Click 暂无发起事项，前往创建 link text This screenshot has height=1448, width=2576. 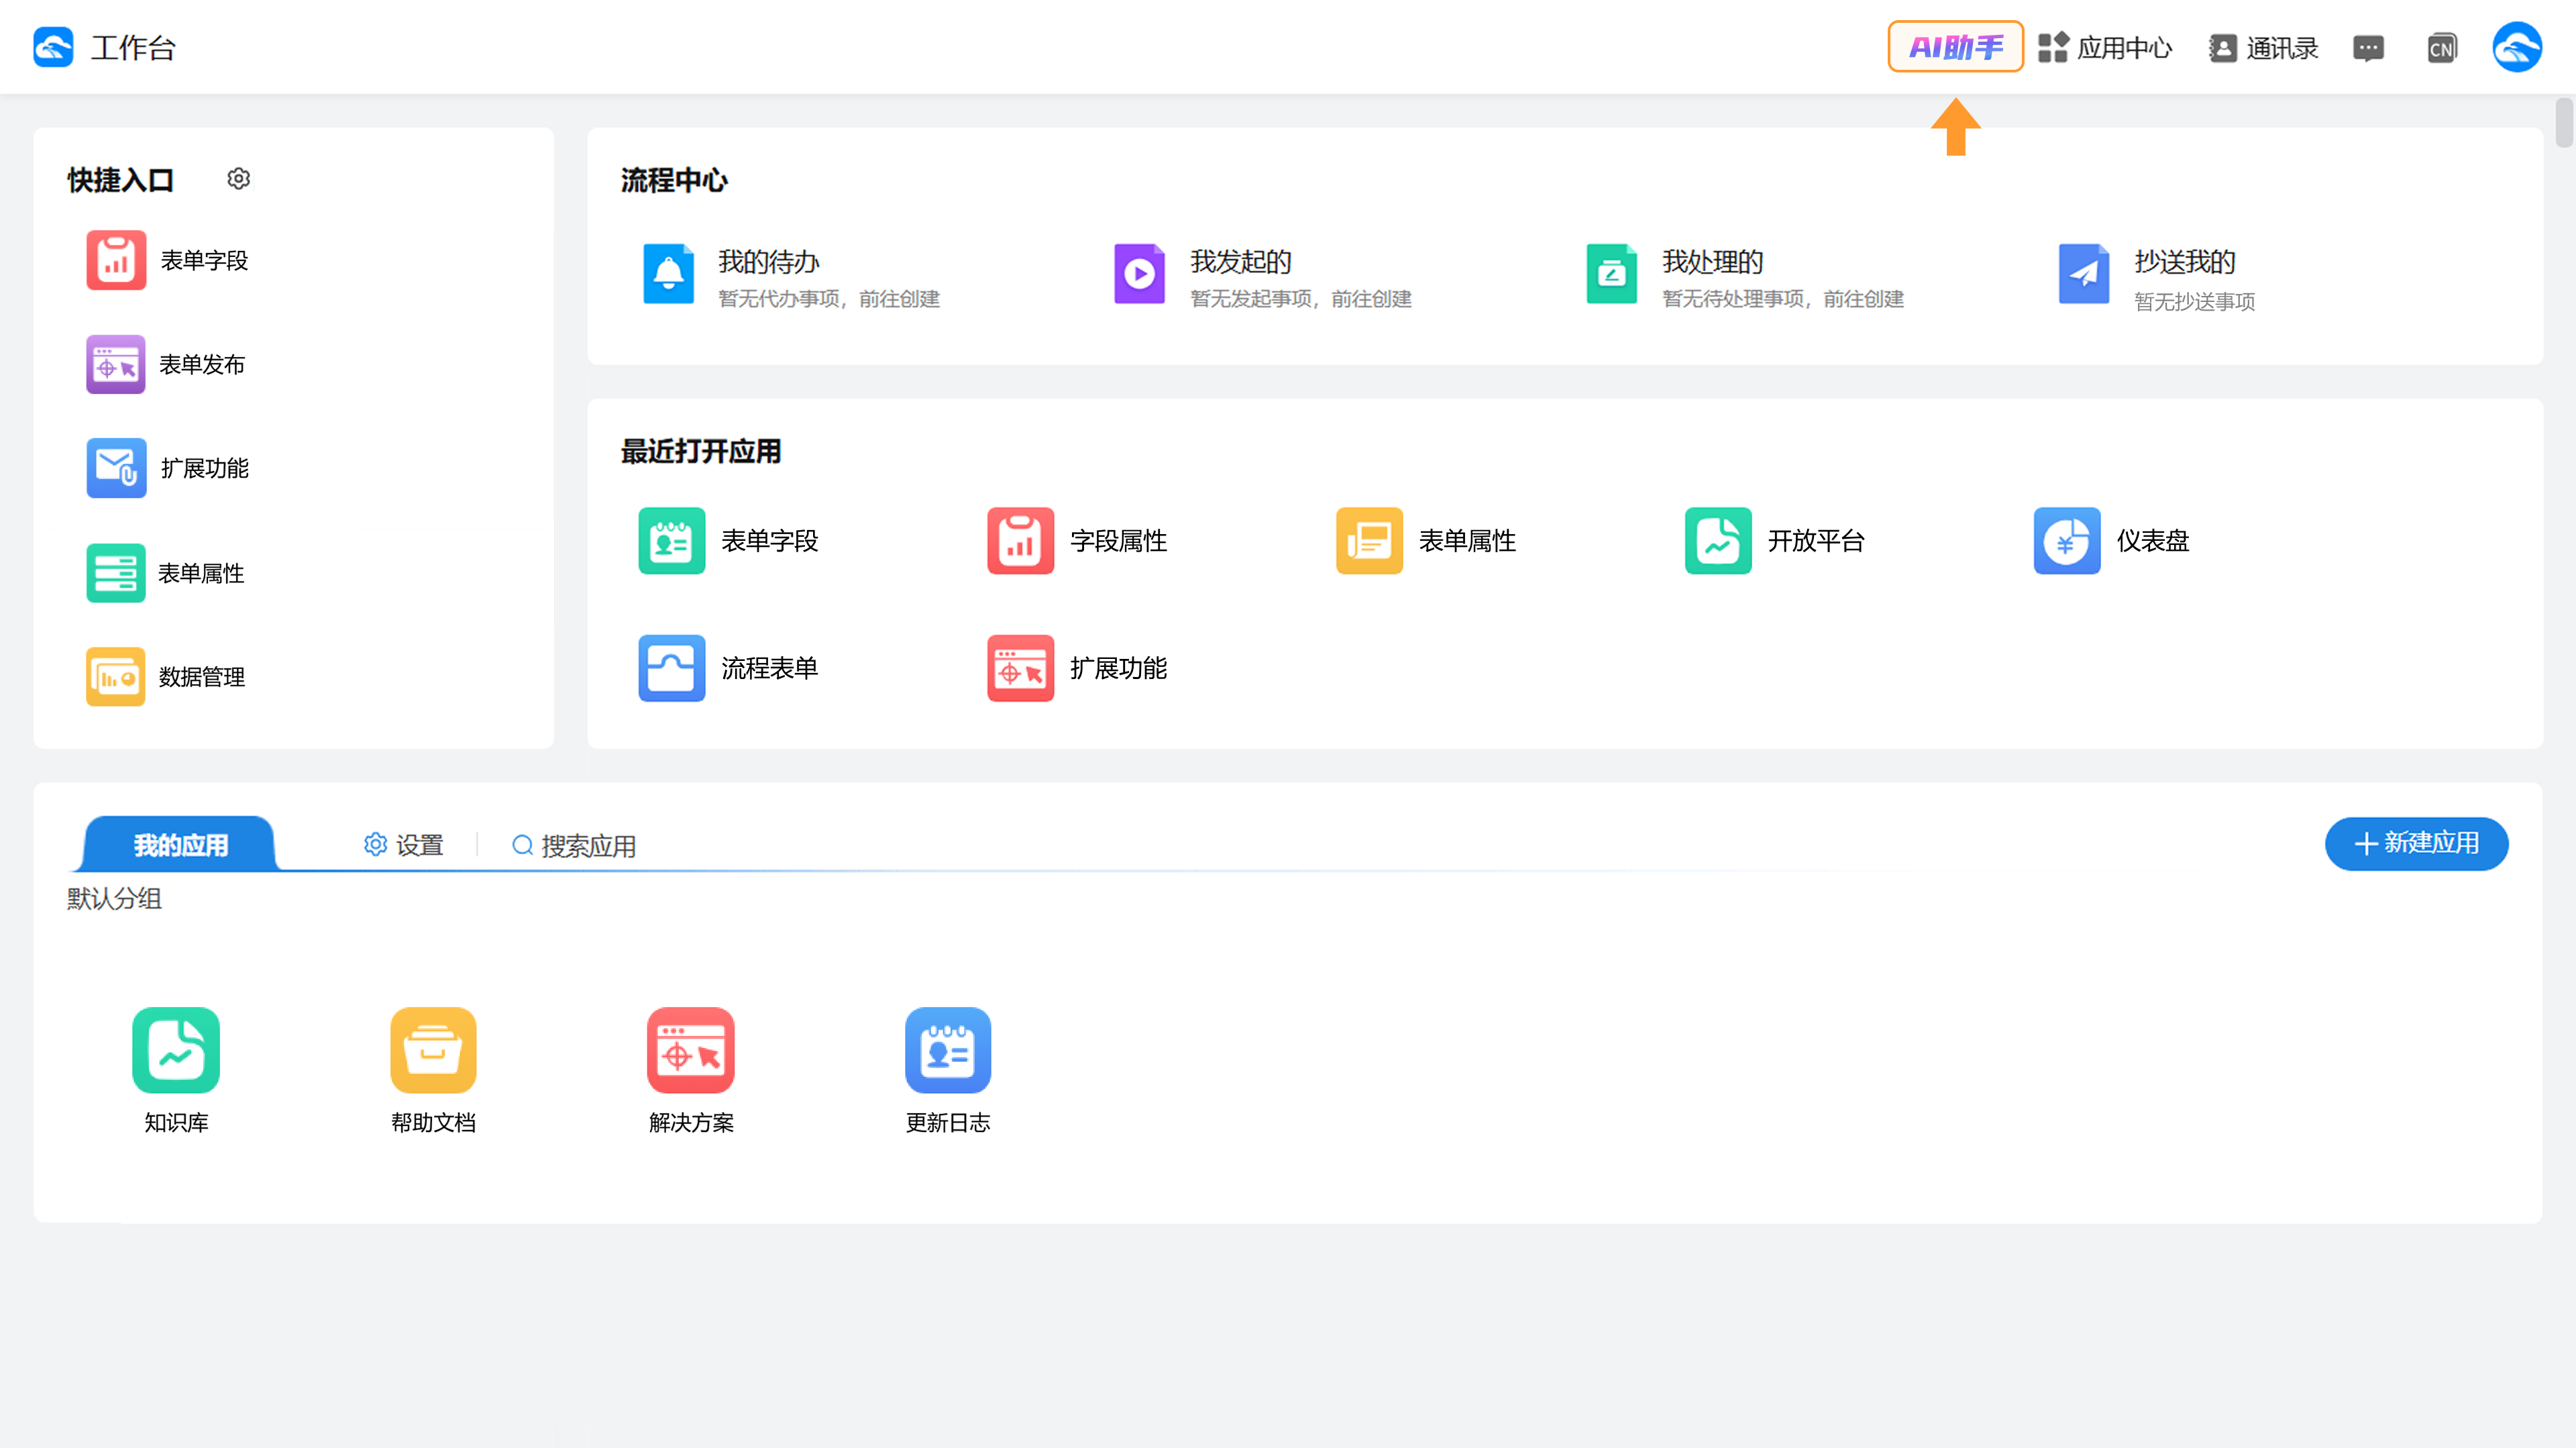(1301, 299)
